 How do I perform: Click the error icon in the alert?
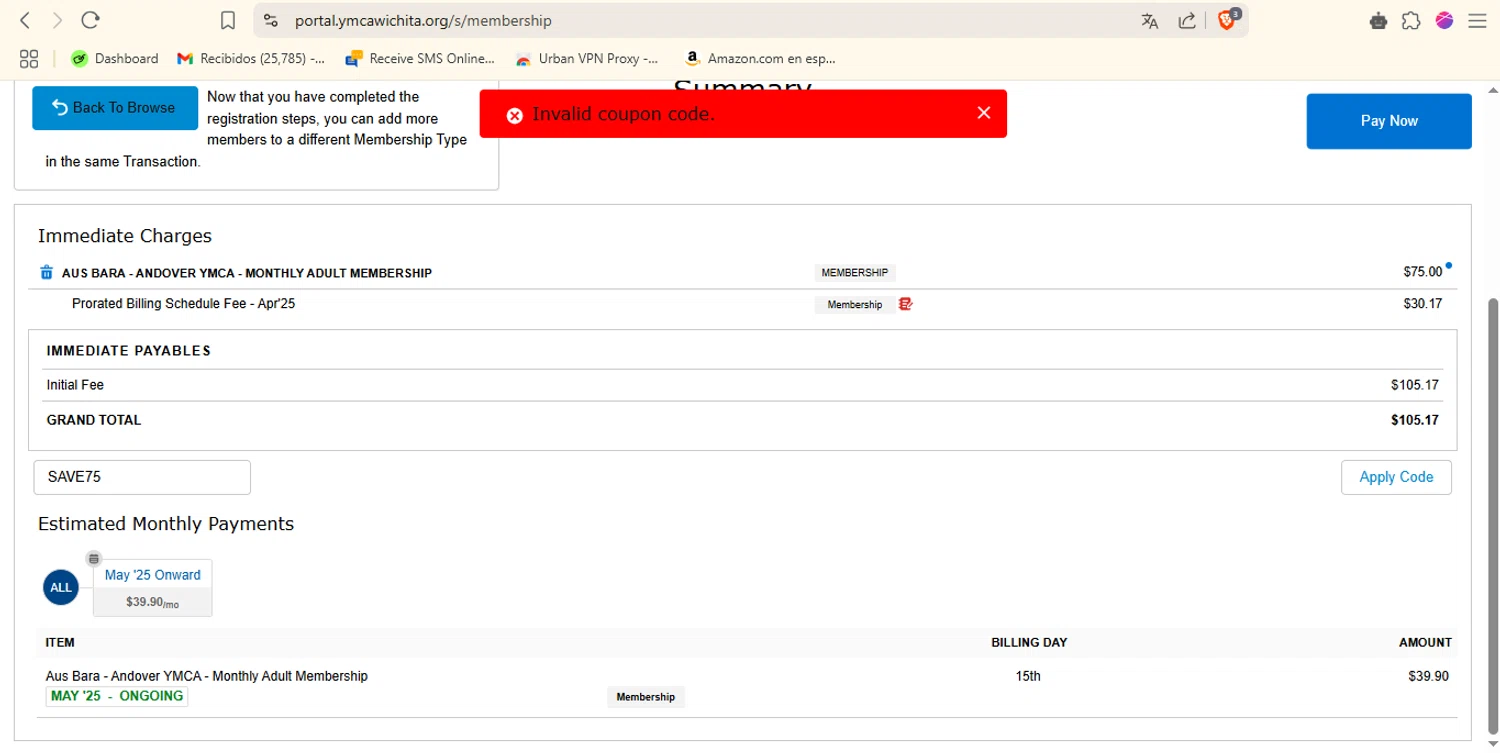coord(515,115)
